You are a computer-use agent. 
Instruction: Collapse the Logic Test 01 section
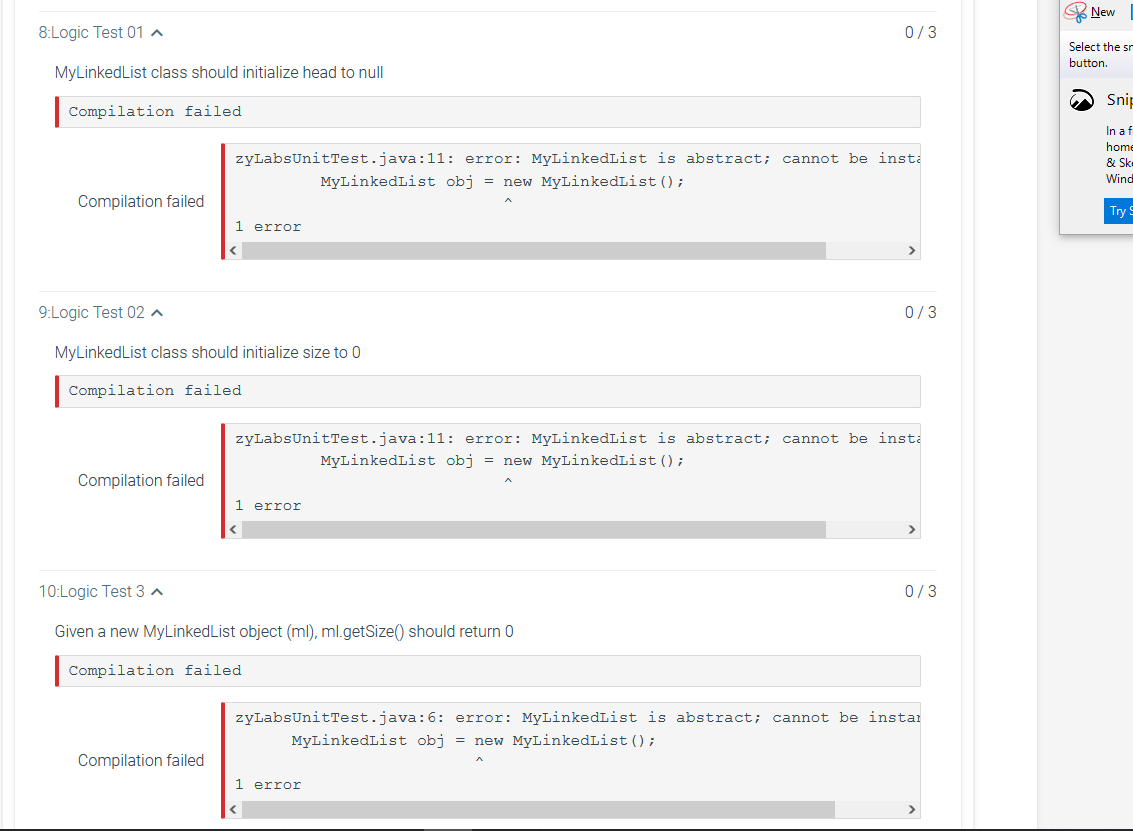[x=157, y=31]
